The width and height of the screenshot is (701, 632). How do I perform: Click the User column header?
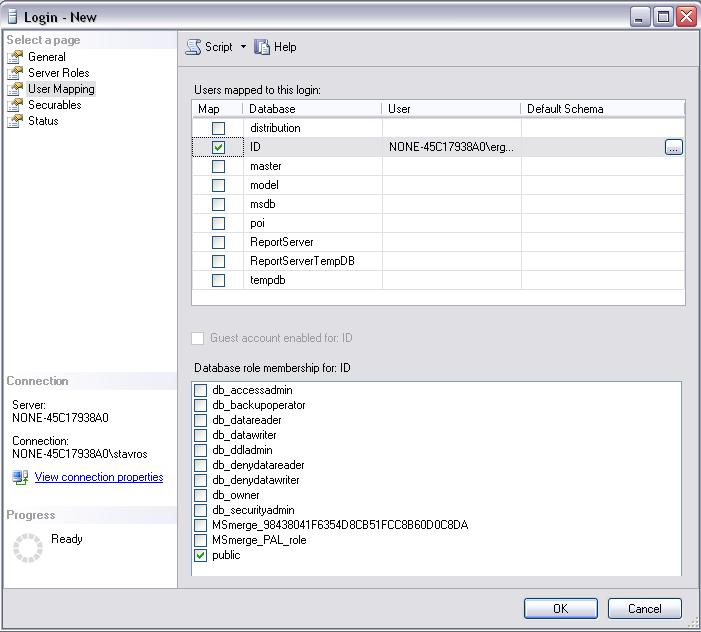click(x=451, y=109)
